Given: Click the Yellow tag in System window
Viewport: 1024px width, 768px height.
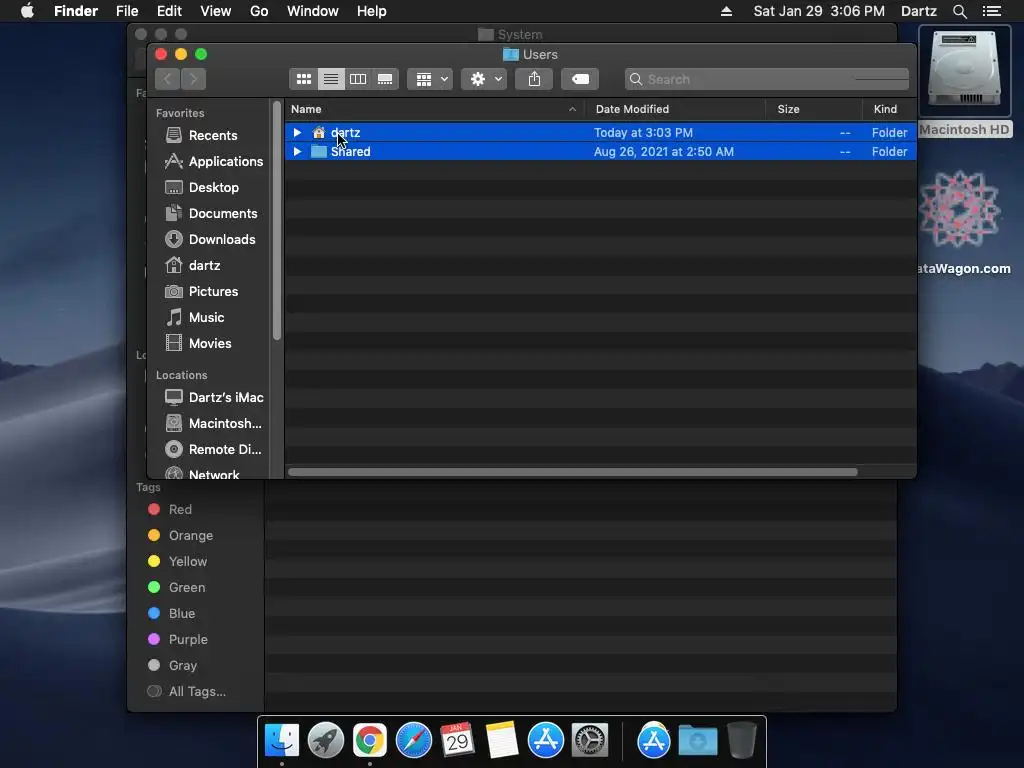Looking at the screenshot, I should tap(177, 562).
